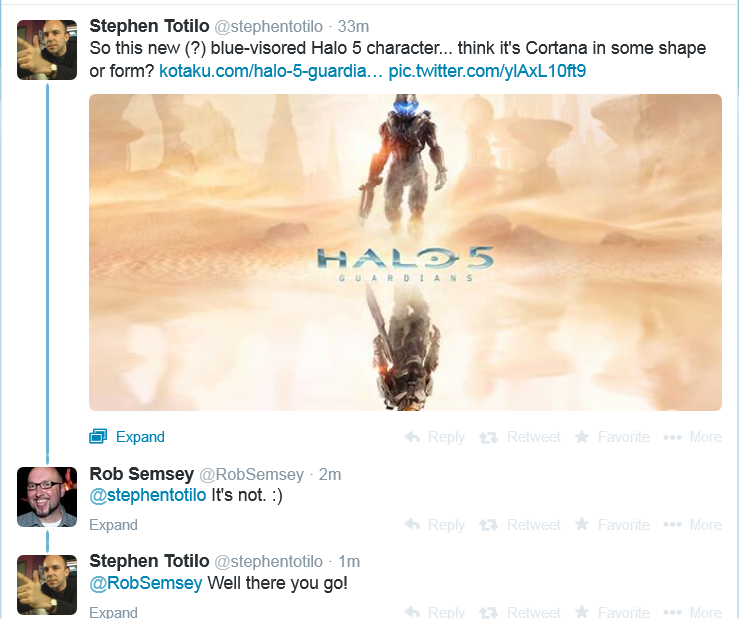
Task: Expand the Halo 5 image tweet
Action: pos(127,437)
